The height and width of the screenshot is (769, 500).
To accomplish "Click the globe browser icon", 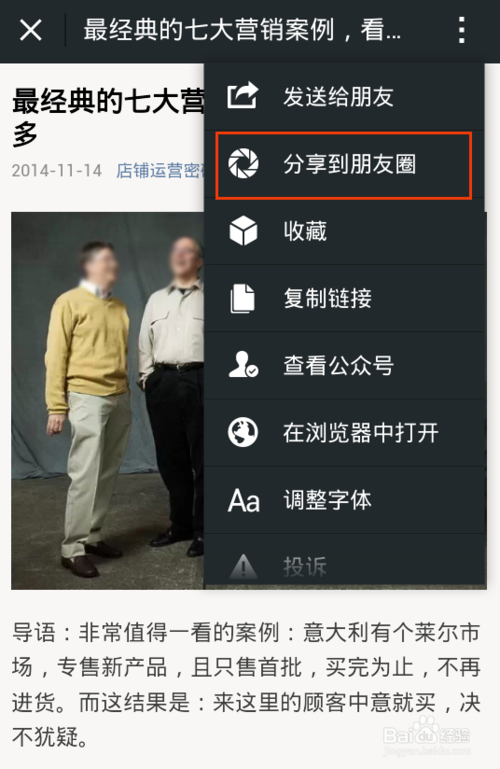I will (243, 432).
